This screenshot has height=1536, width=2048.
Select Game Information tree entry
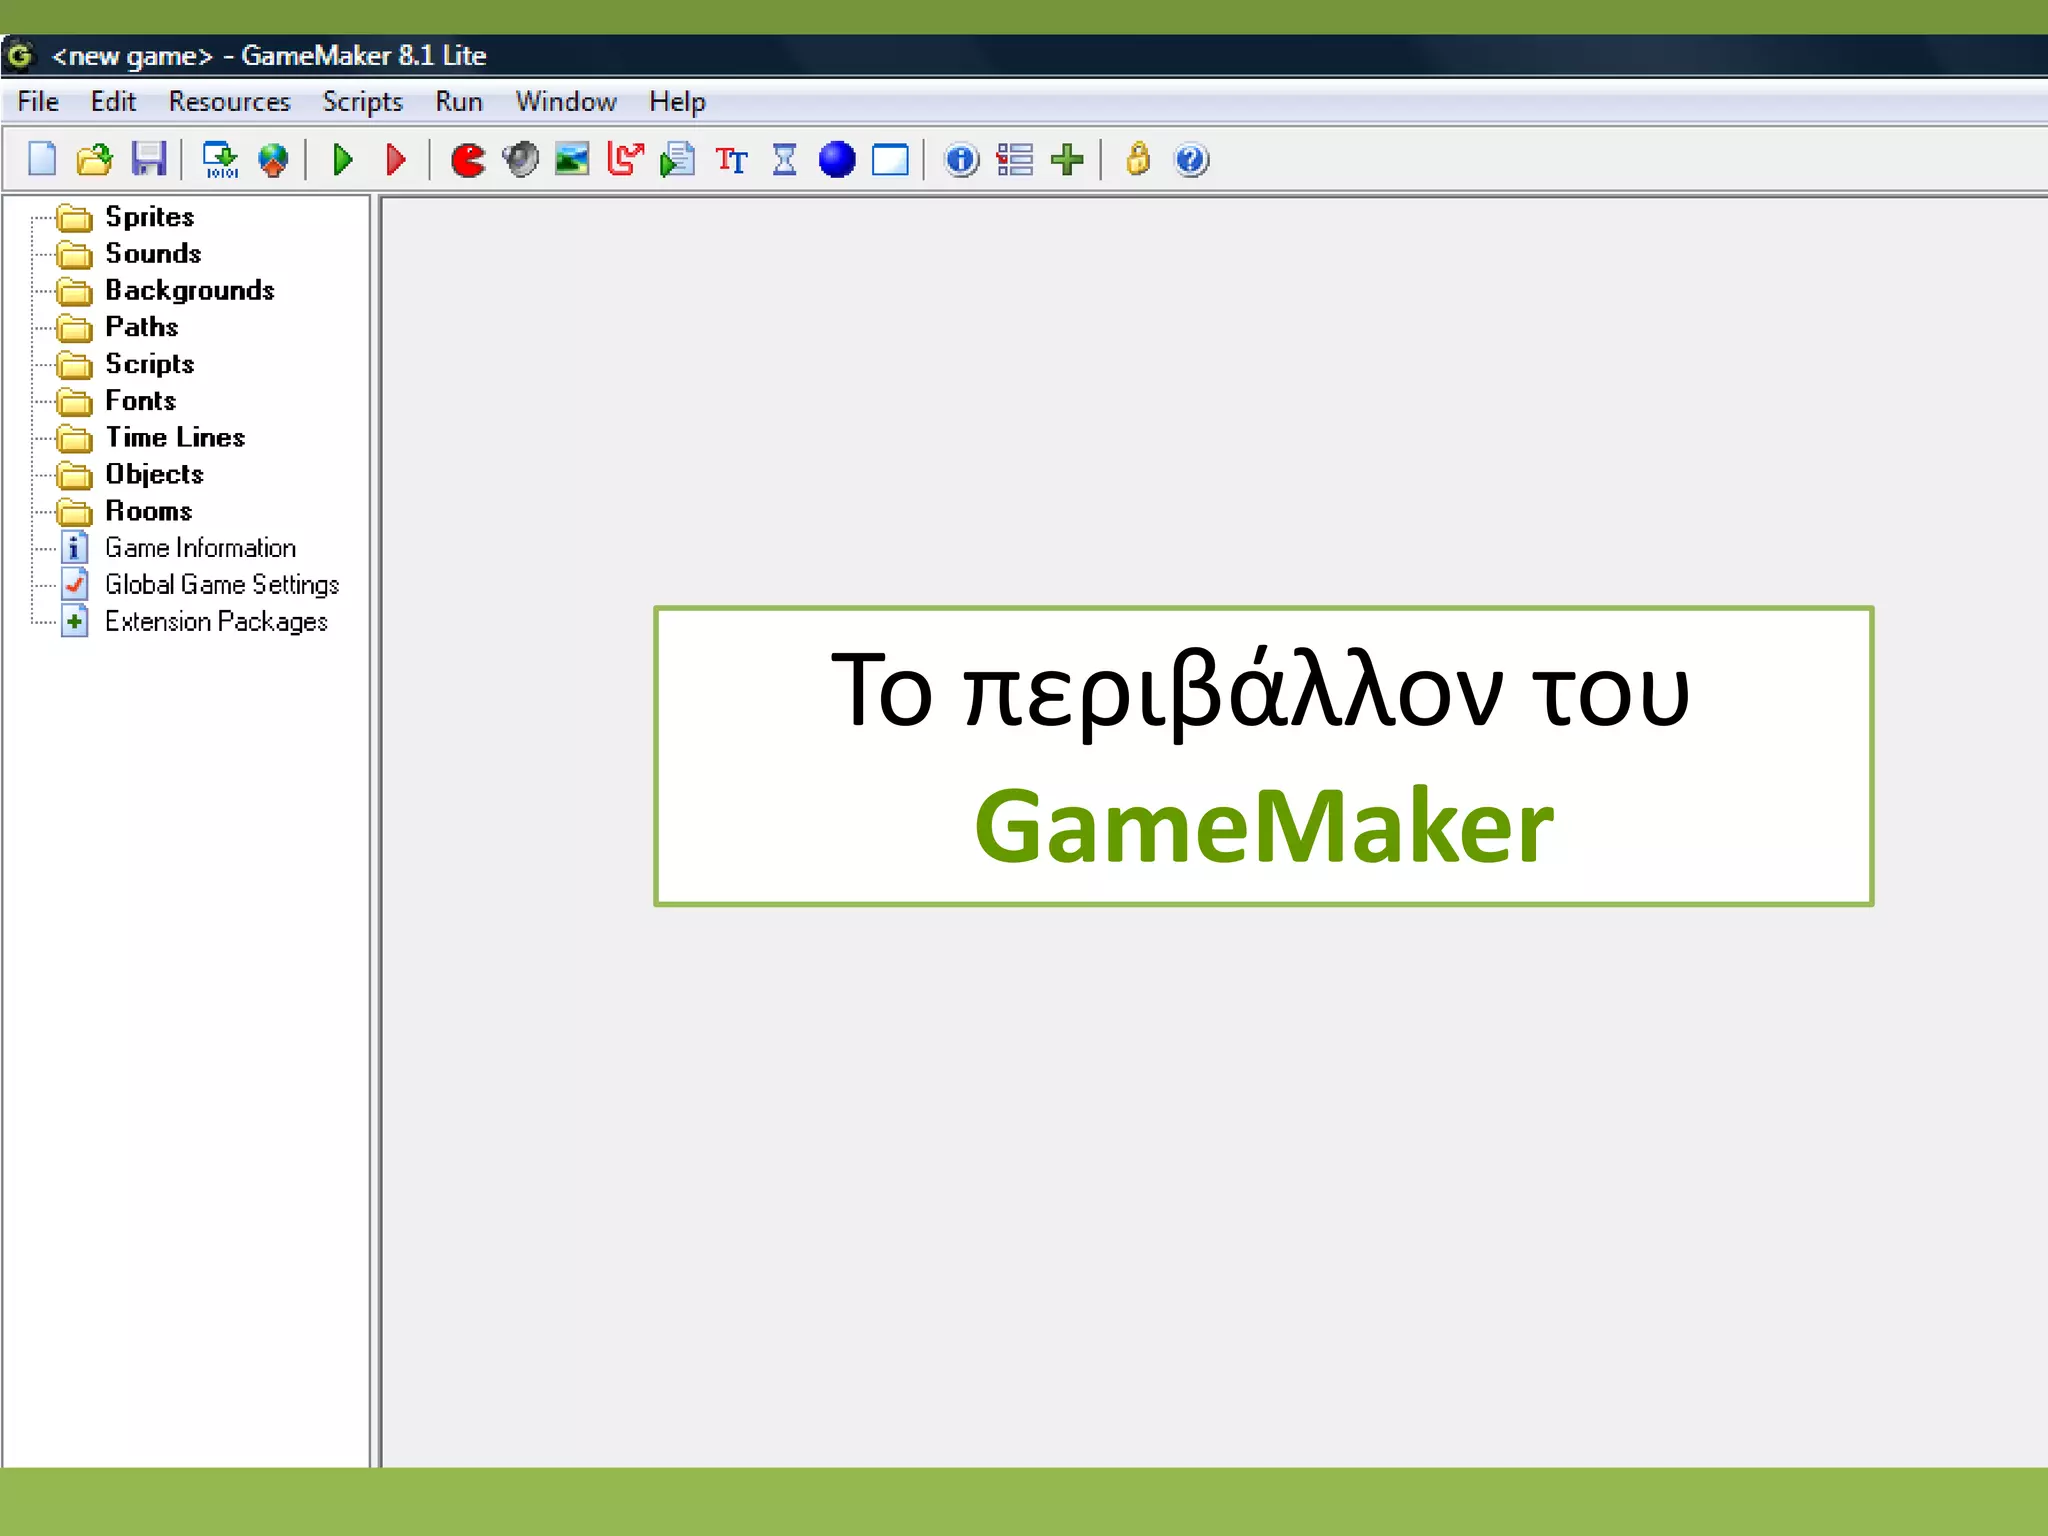pyautogui.click(x=200, y=548)
